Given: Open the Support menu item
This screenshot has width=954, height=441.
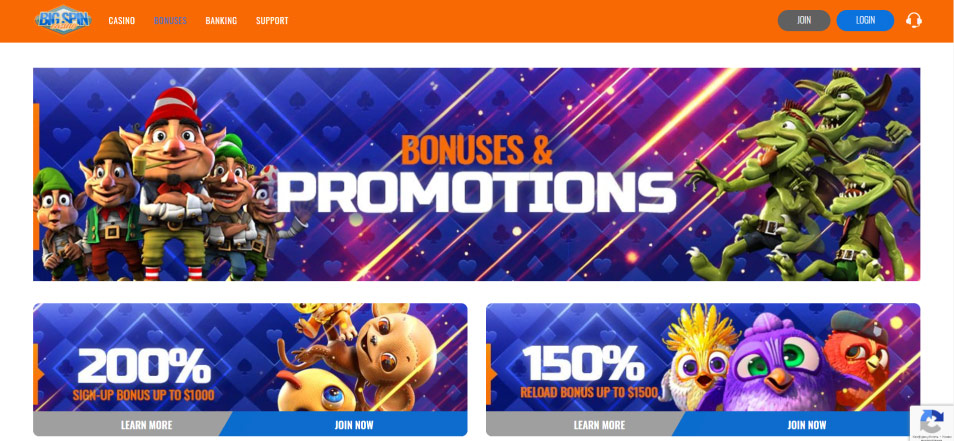Looking at the screenshot, I should (x=272, y=21).
